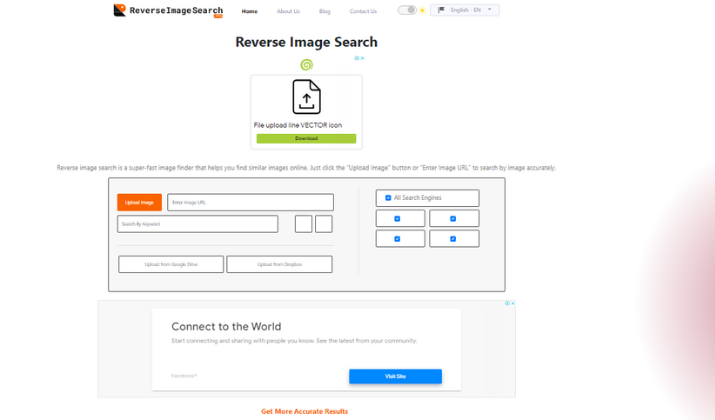Screen dimensions: 715x420
Task: Click the orange Upload Image button
Action: pyautogui.click(x=140, y=202)
